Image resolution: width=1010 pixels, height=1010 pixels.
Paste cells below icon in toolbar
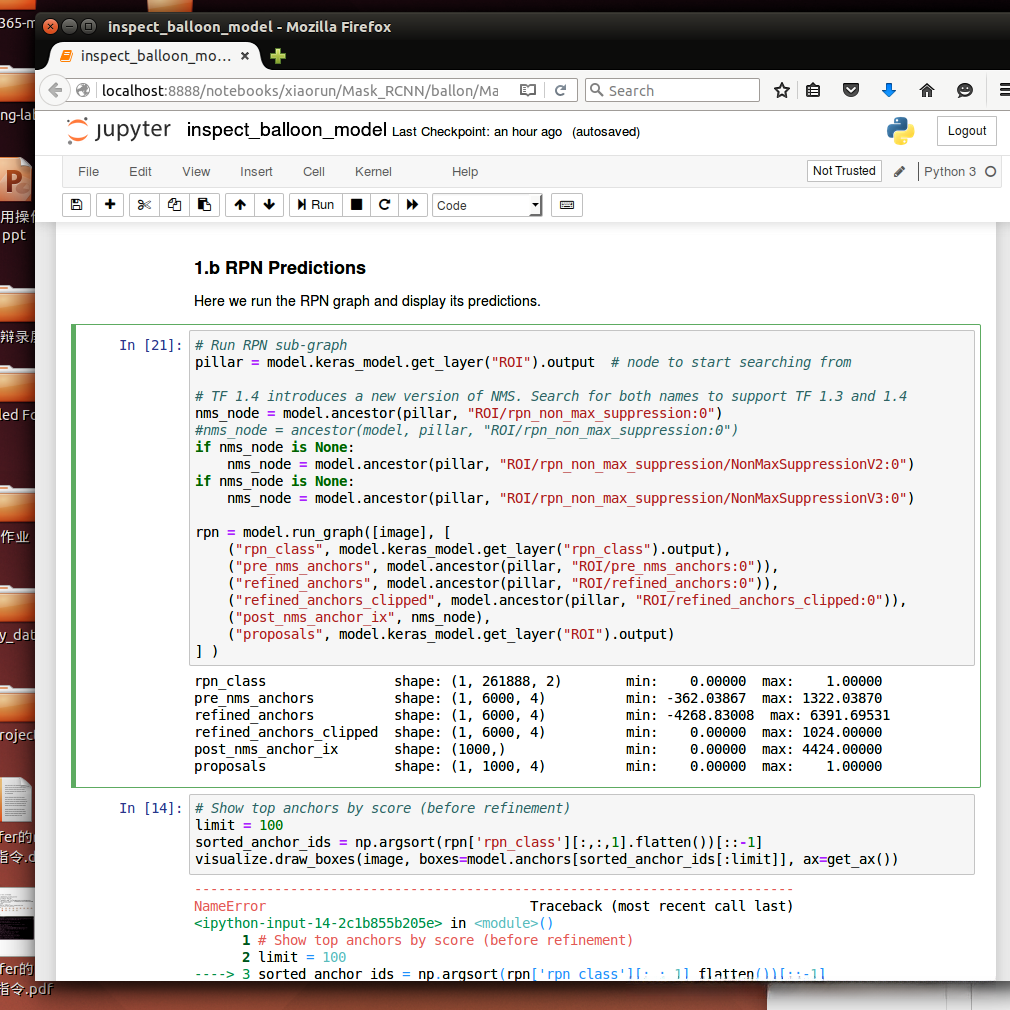tap(204, 205)
